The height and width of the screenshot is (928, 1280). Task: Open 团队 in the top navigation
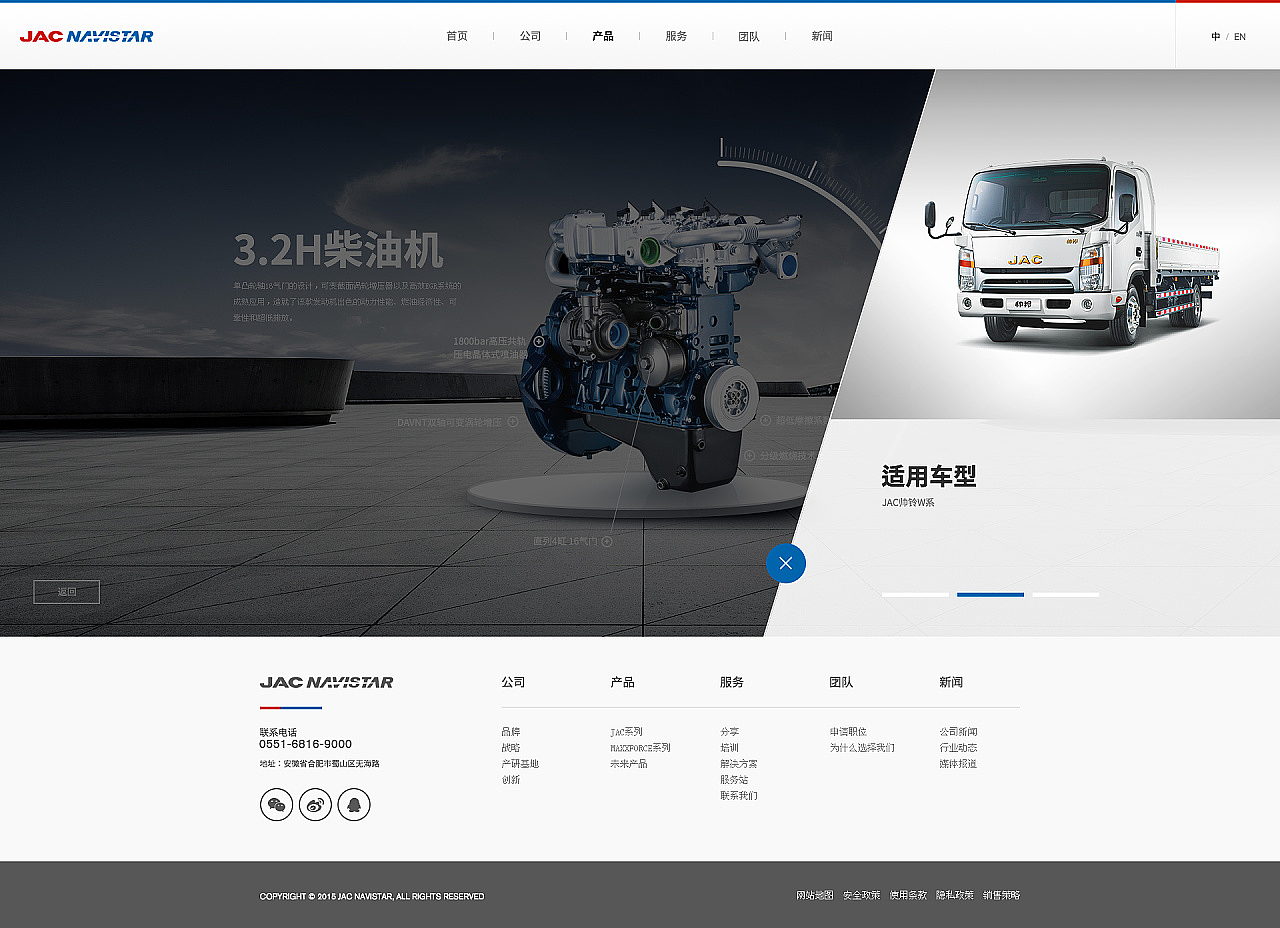pos(749,36)
